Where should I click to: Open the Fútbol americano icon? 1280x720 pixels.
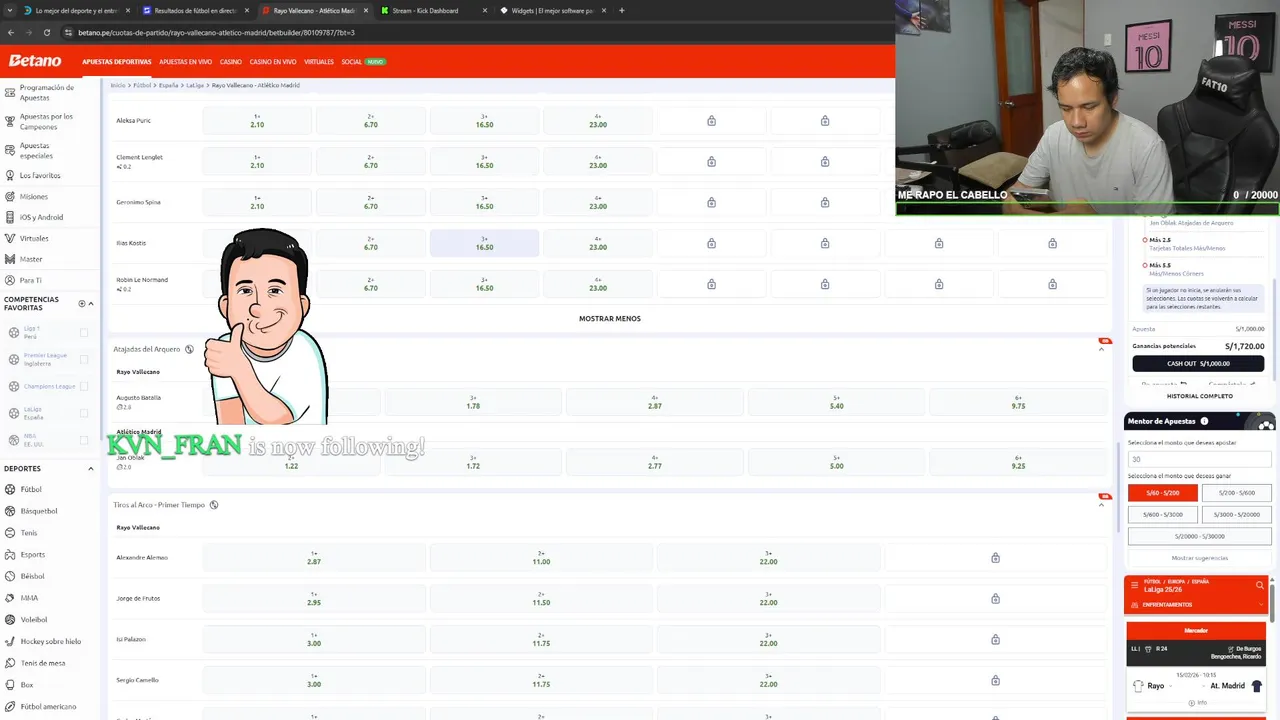pos(10,706)
